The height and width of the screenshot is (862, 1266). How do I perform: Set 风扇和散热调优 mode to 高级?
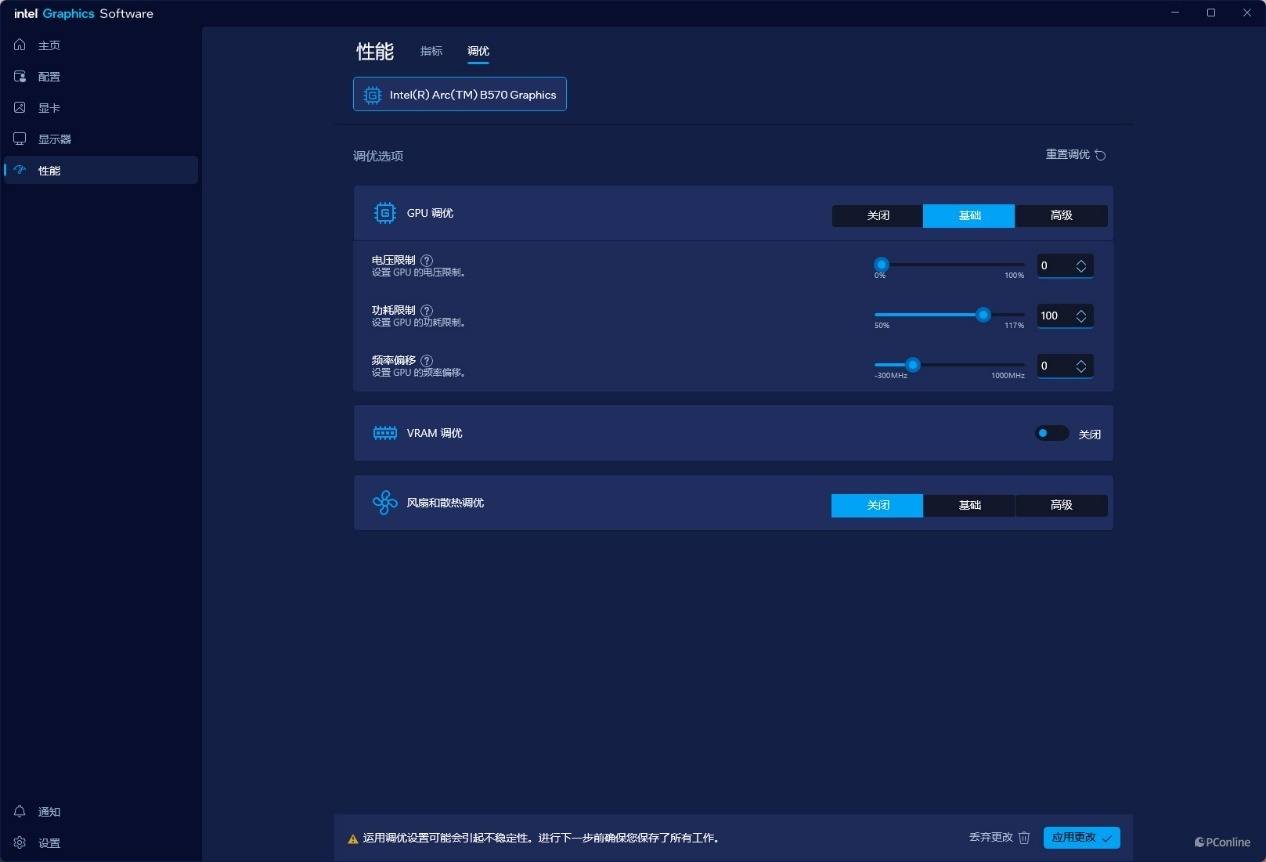click(1061, 505)
